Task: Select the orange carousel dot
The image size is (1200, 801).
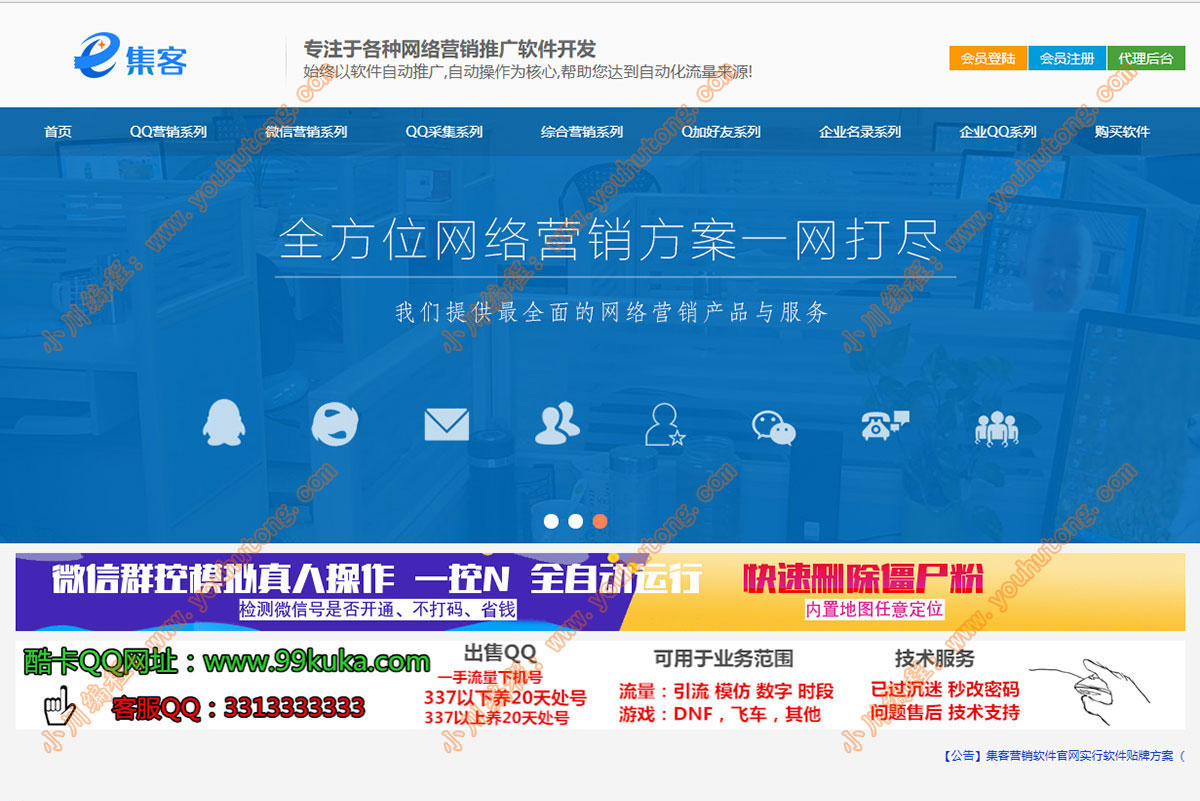Action: point(600,521)
